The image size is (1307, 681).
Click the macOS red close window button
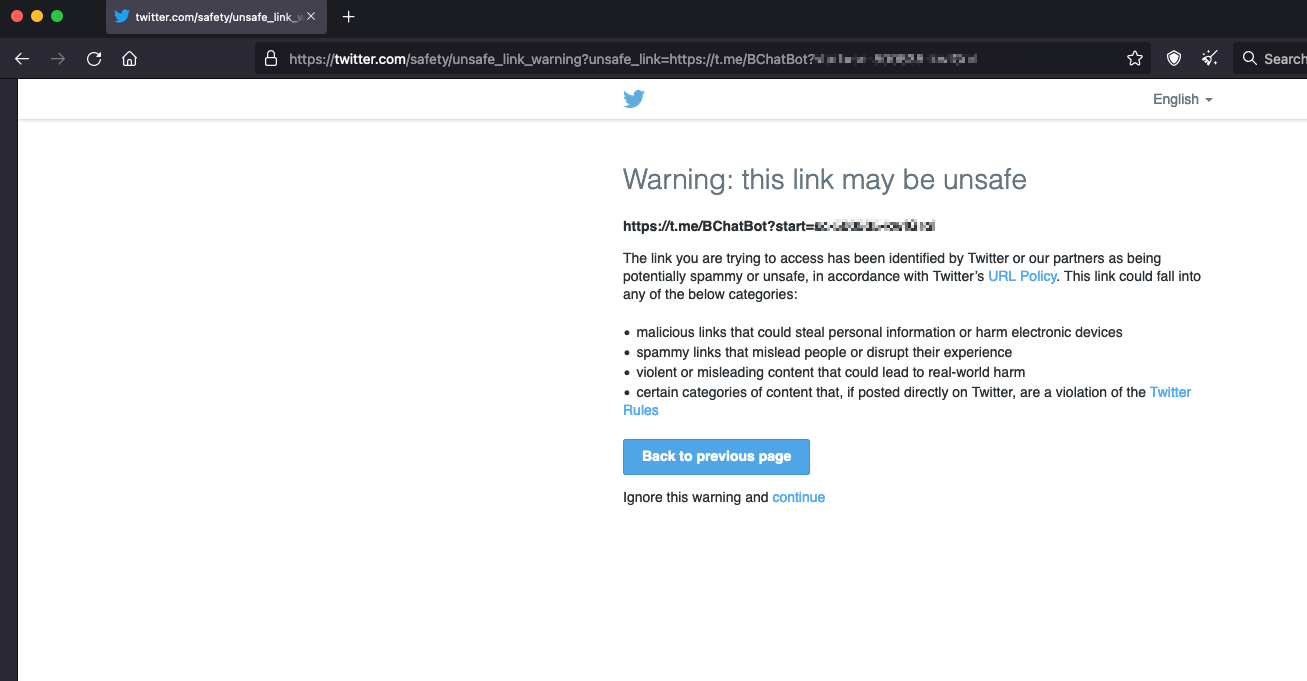(x=17, y=16)
